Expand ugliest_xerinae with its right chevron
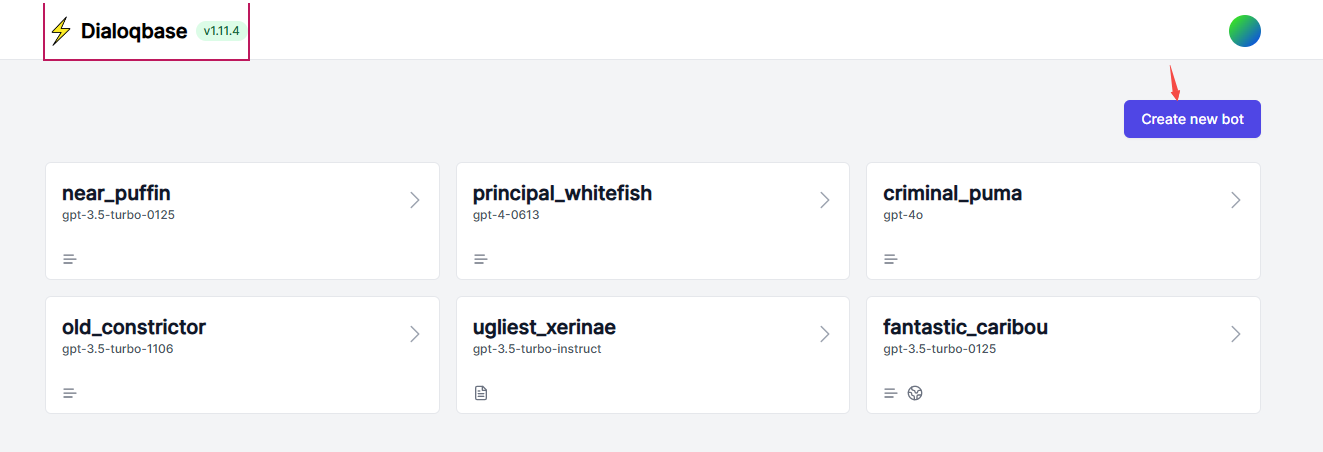 (x=825, y=334)
